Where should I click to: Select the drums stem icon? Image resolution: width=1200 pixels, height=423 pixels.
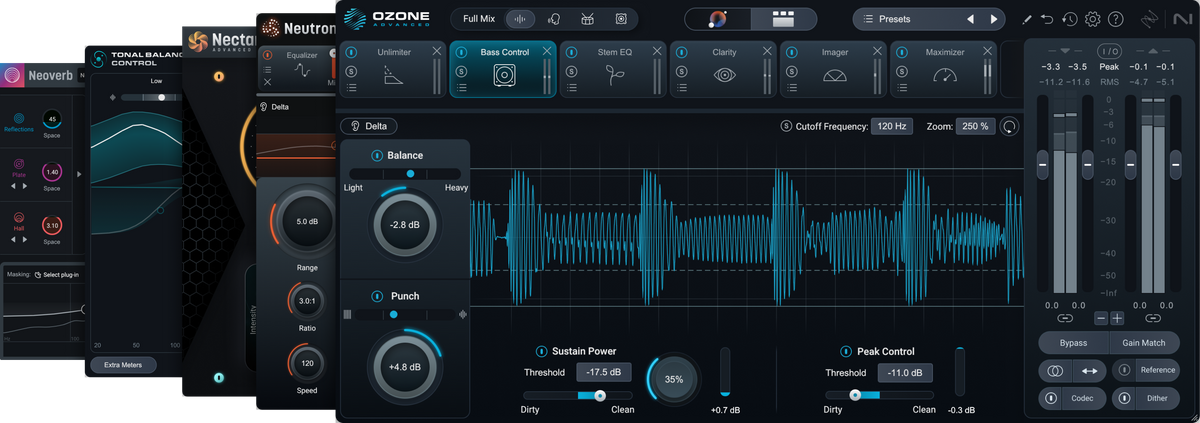(588, 19)
